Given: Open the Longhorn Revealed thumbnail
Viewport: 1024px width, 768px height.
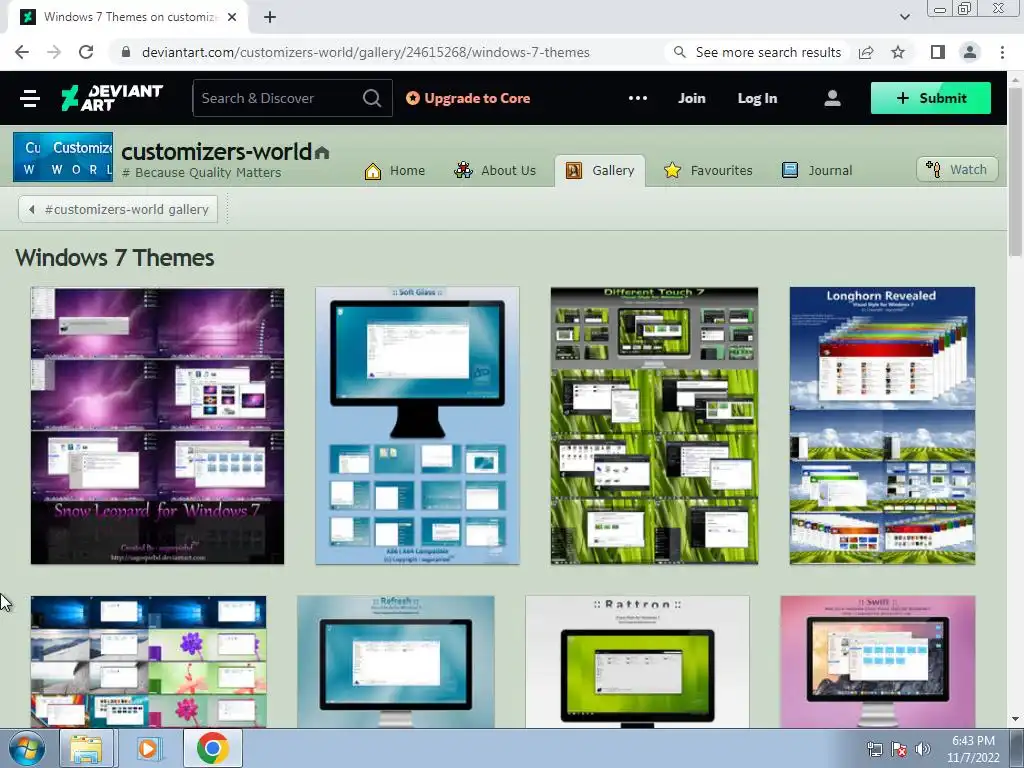Looking at the screenshot, I should click(x=882, y=426).
